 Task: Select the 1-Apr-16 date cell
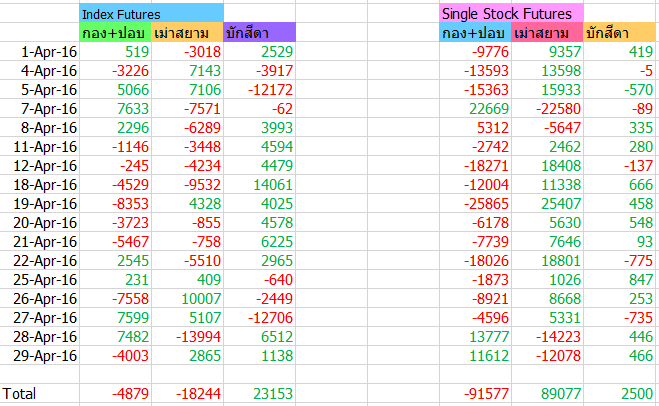tap(40, 51)
